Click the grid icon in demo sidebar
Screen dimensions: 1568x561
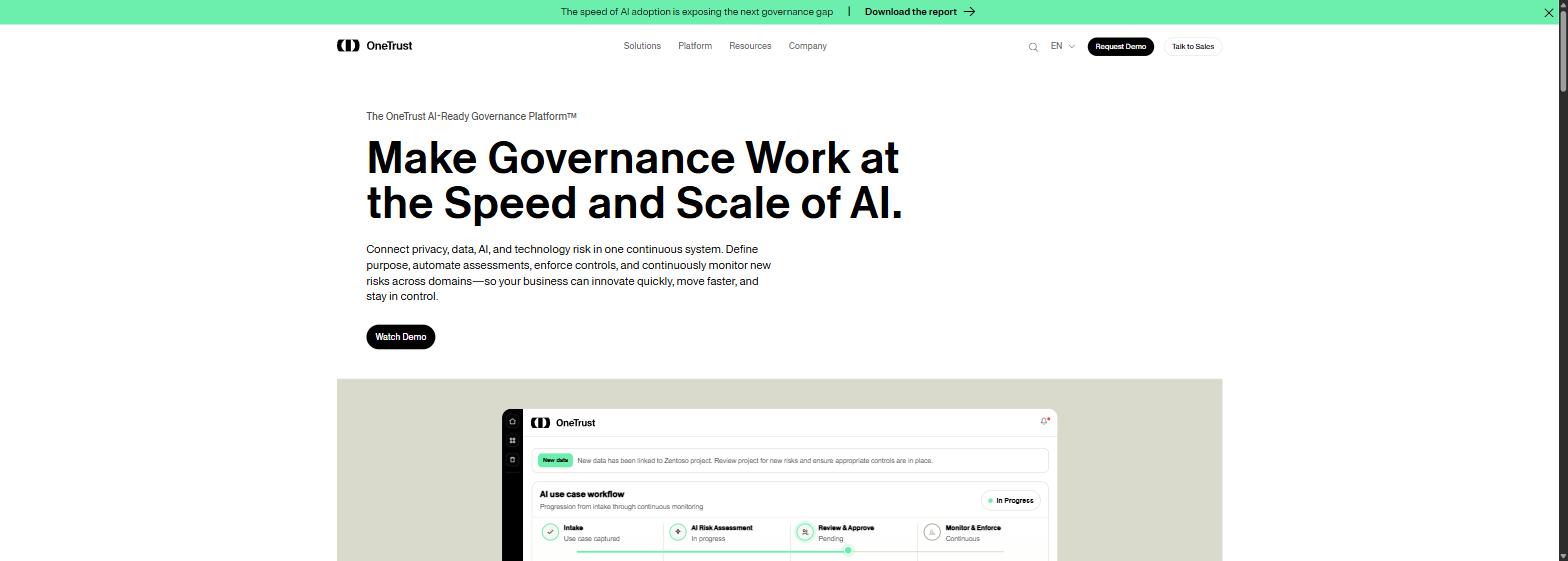[512, 441]
